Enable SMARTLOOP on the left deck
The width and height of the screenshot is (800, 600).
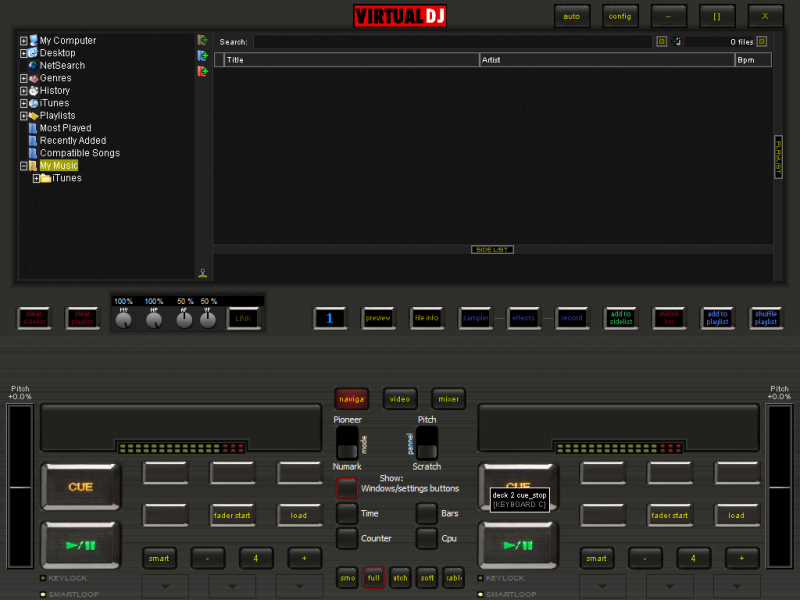pyautogui.click(x=43, y=594)
